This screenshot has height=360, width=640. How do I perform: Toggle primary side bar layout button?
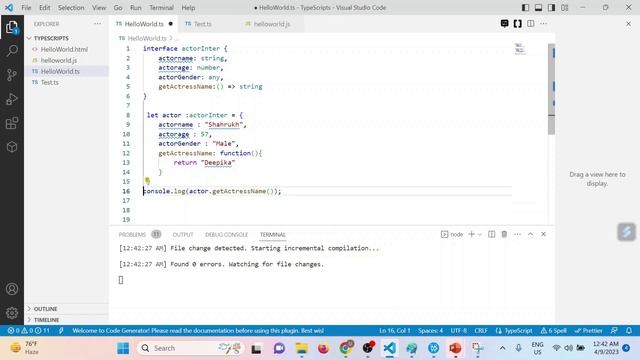pyautogui.click(x=526, y=8)
